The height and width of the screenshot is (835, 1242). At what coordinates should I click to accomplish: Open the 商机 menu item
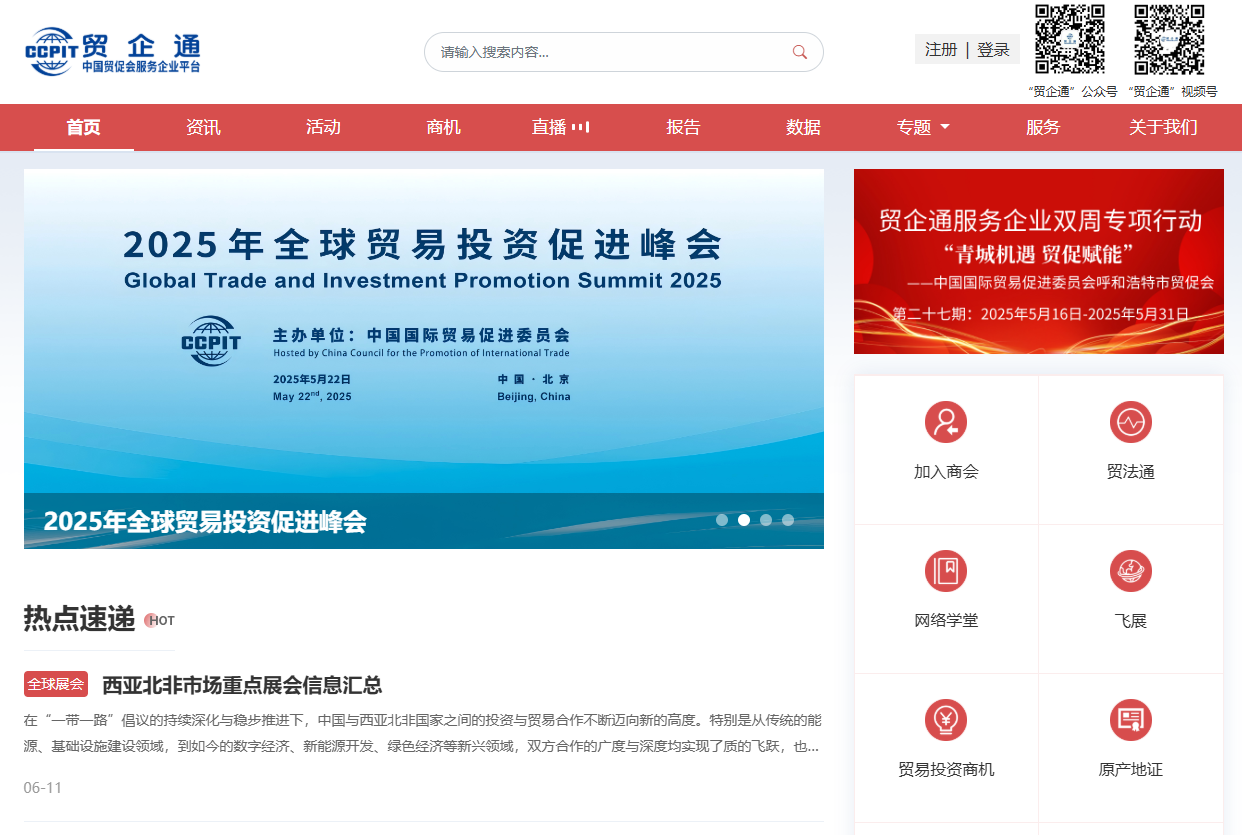(x=443, y=127)
